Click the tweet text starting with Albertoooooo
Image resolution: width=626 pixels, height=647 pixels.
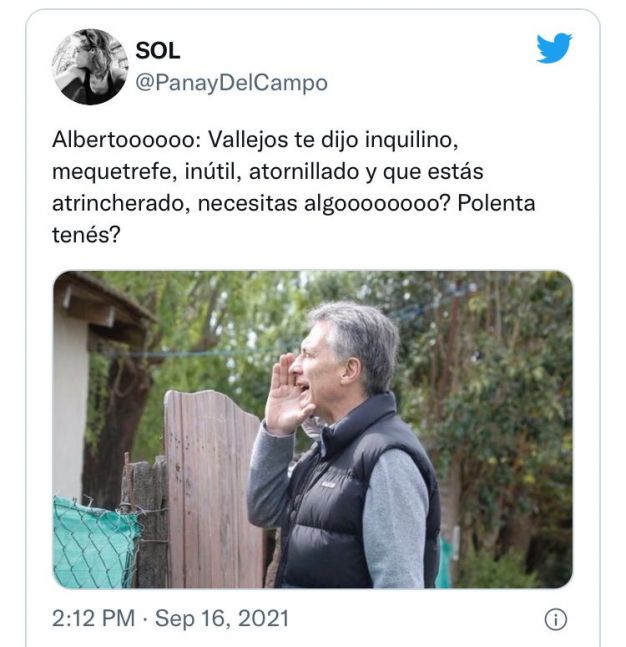pyautogui.click(x=293, y=187)
